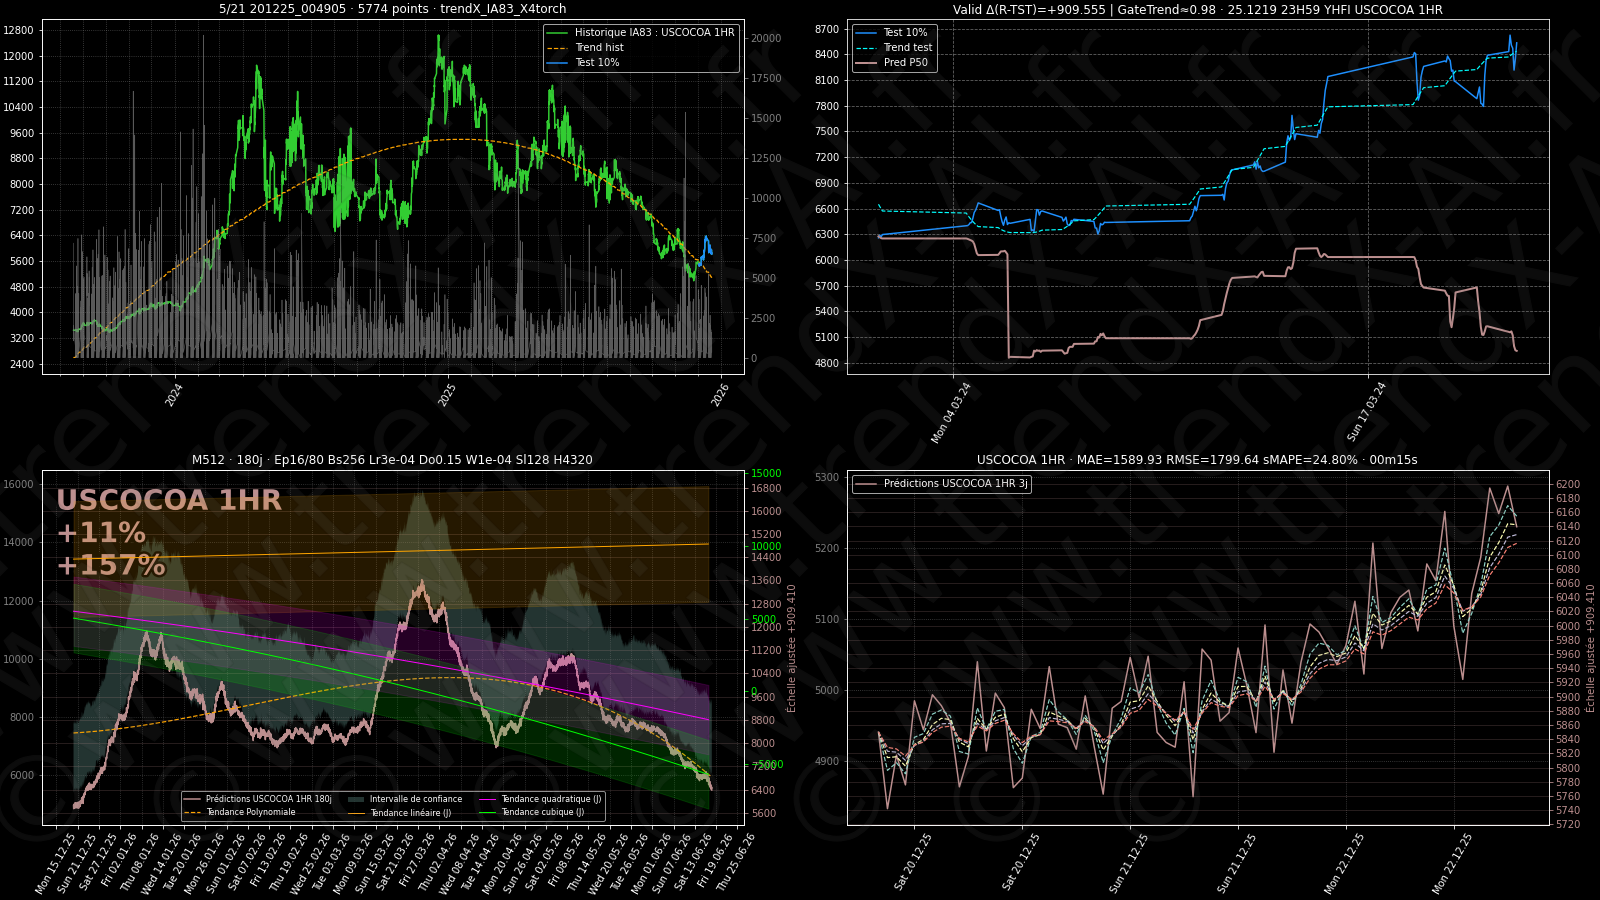
Task: Click 'Test 10%' in the top-right chart legend
Action: click(x=905, y=33)
